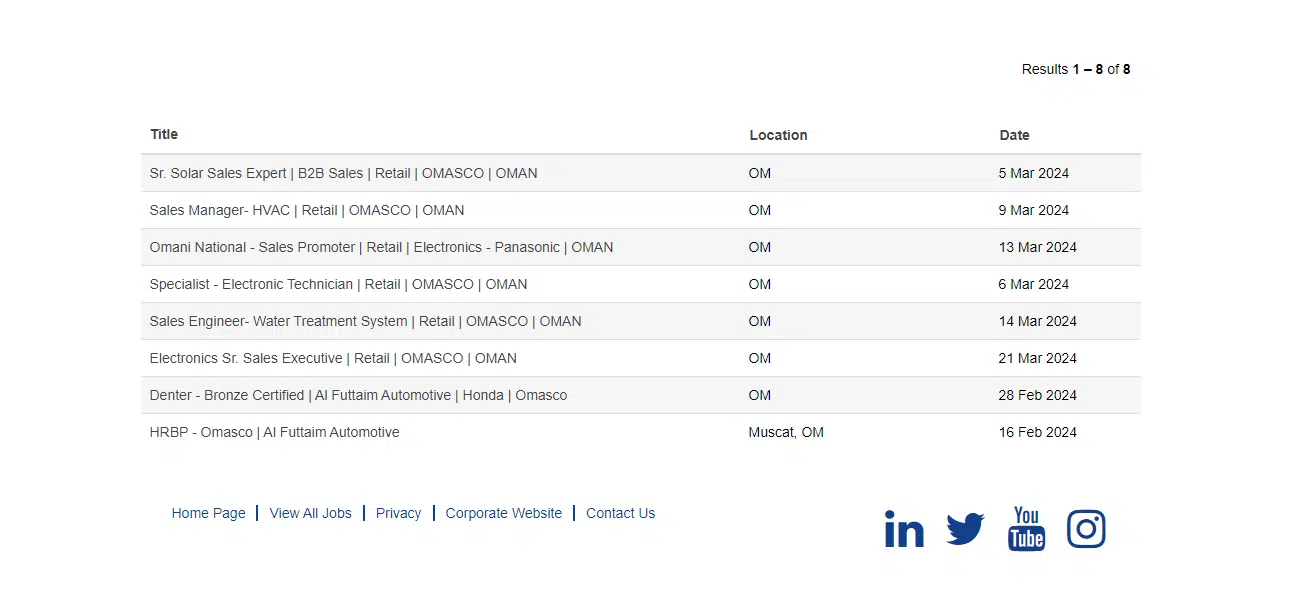Open Denter - Bronze Certified job listing

(358, 395)
